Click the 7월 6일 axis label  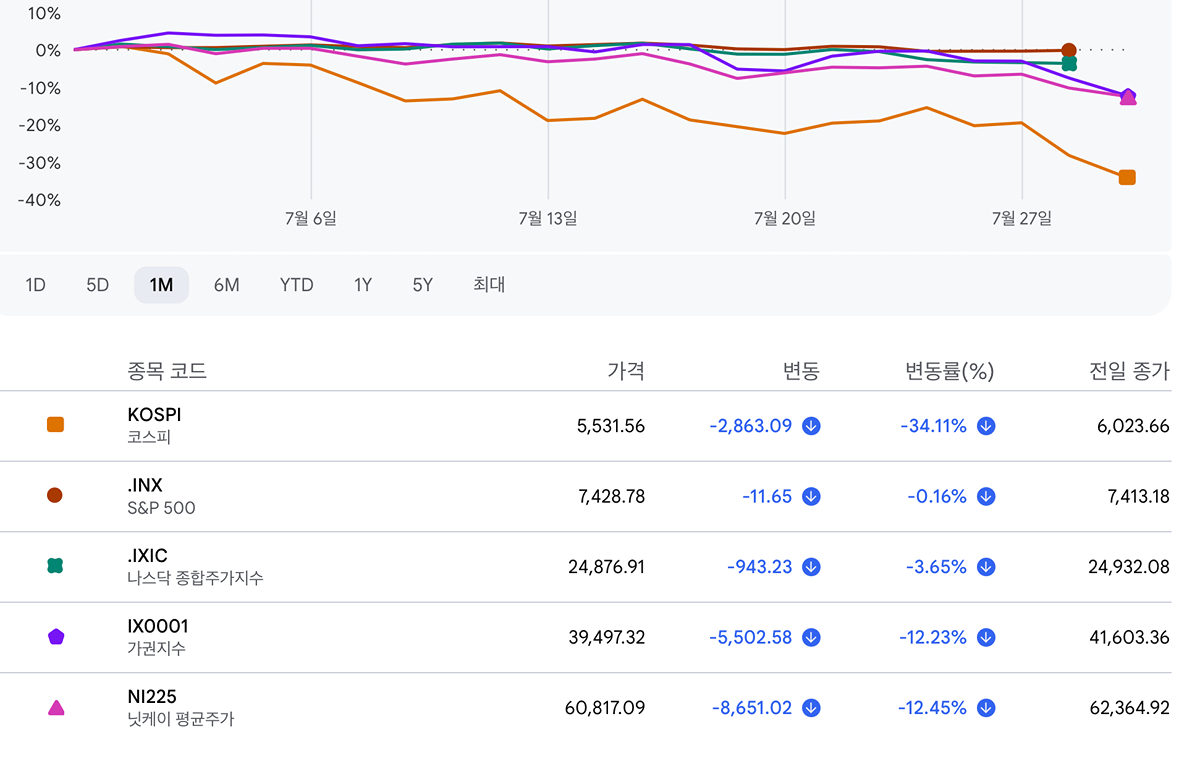(311, 218)
